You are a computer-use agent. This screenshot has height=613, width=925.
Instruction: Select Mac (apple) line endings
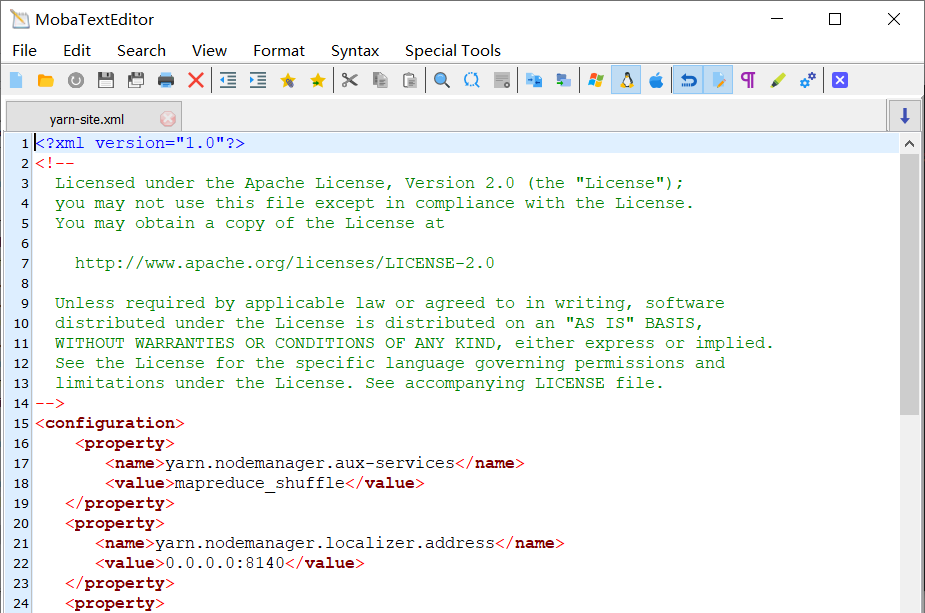coord(656,80)
